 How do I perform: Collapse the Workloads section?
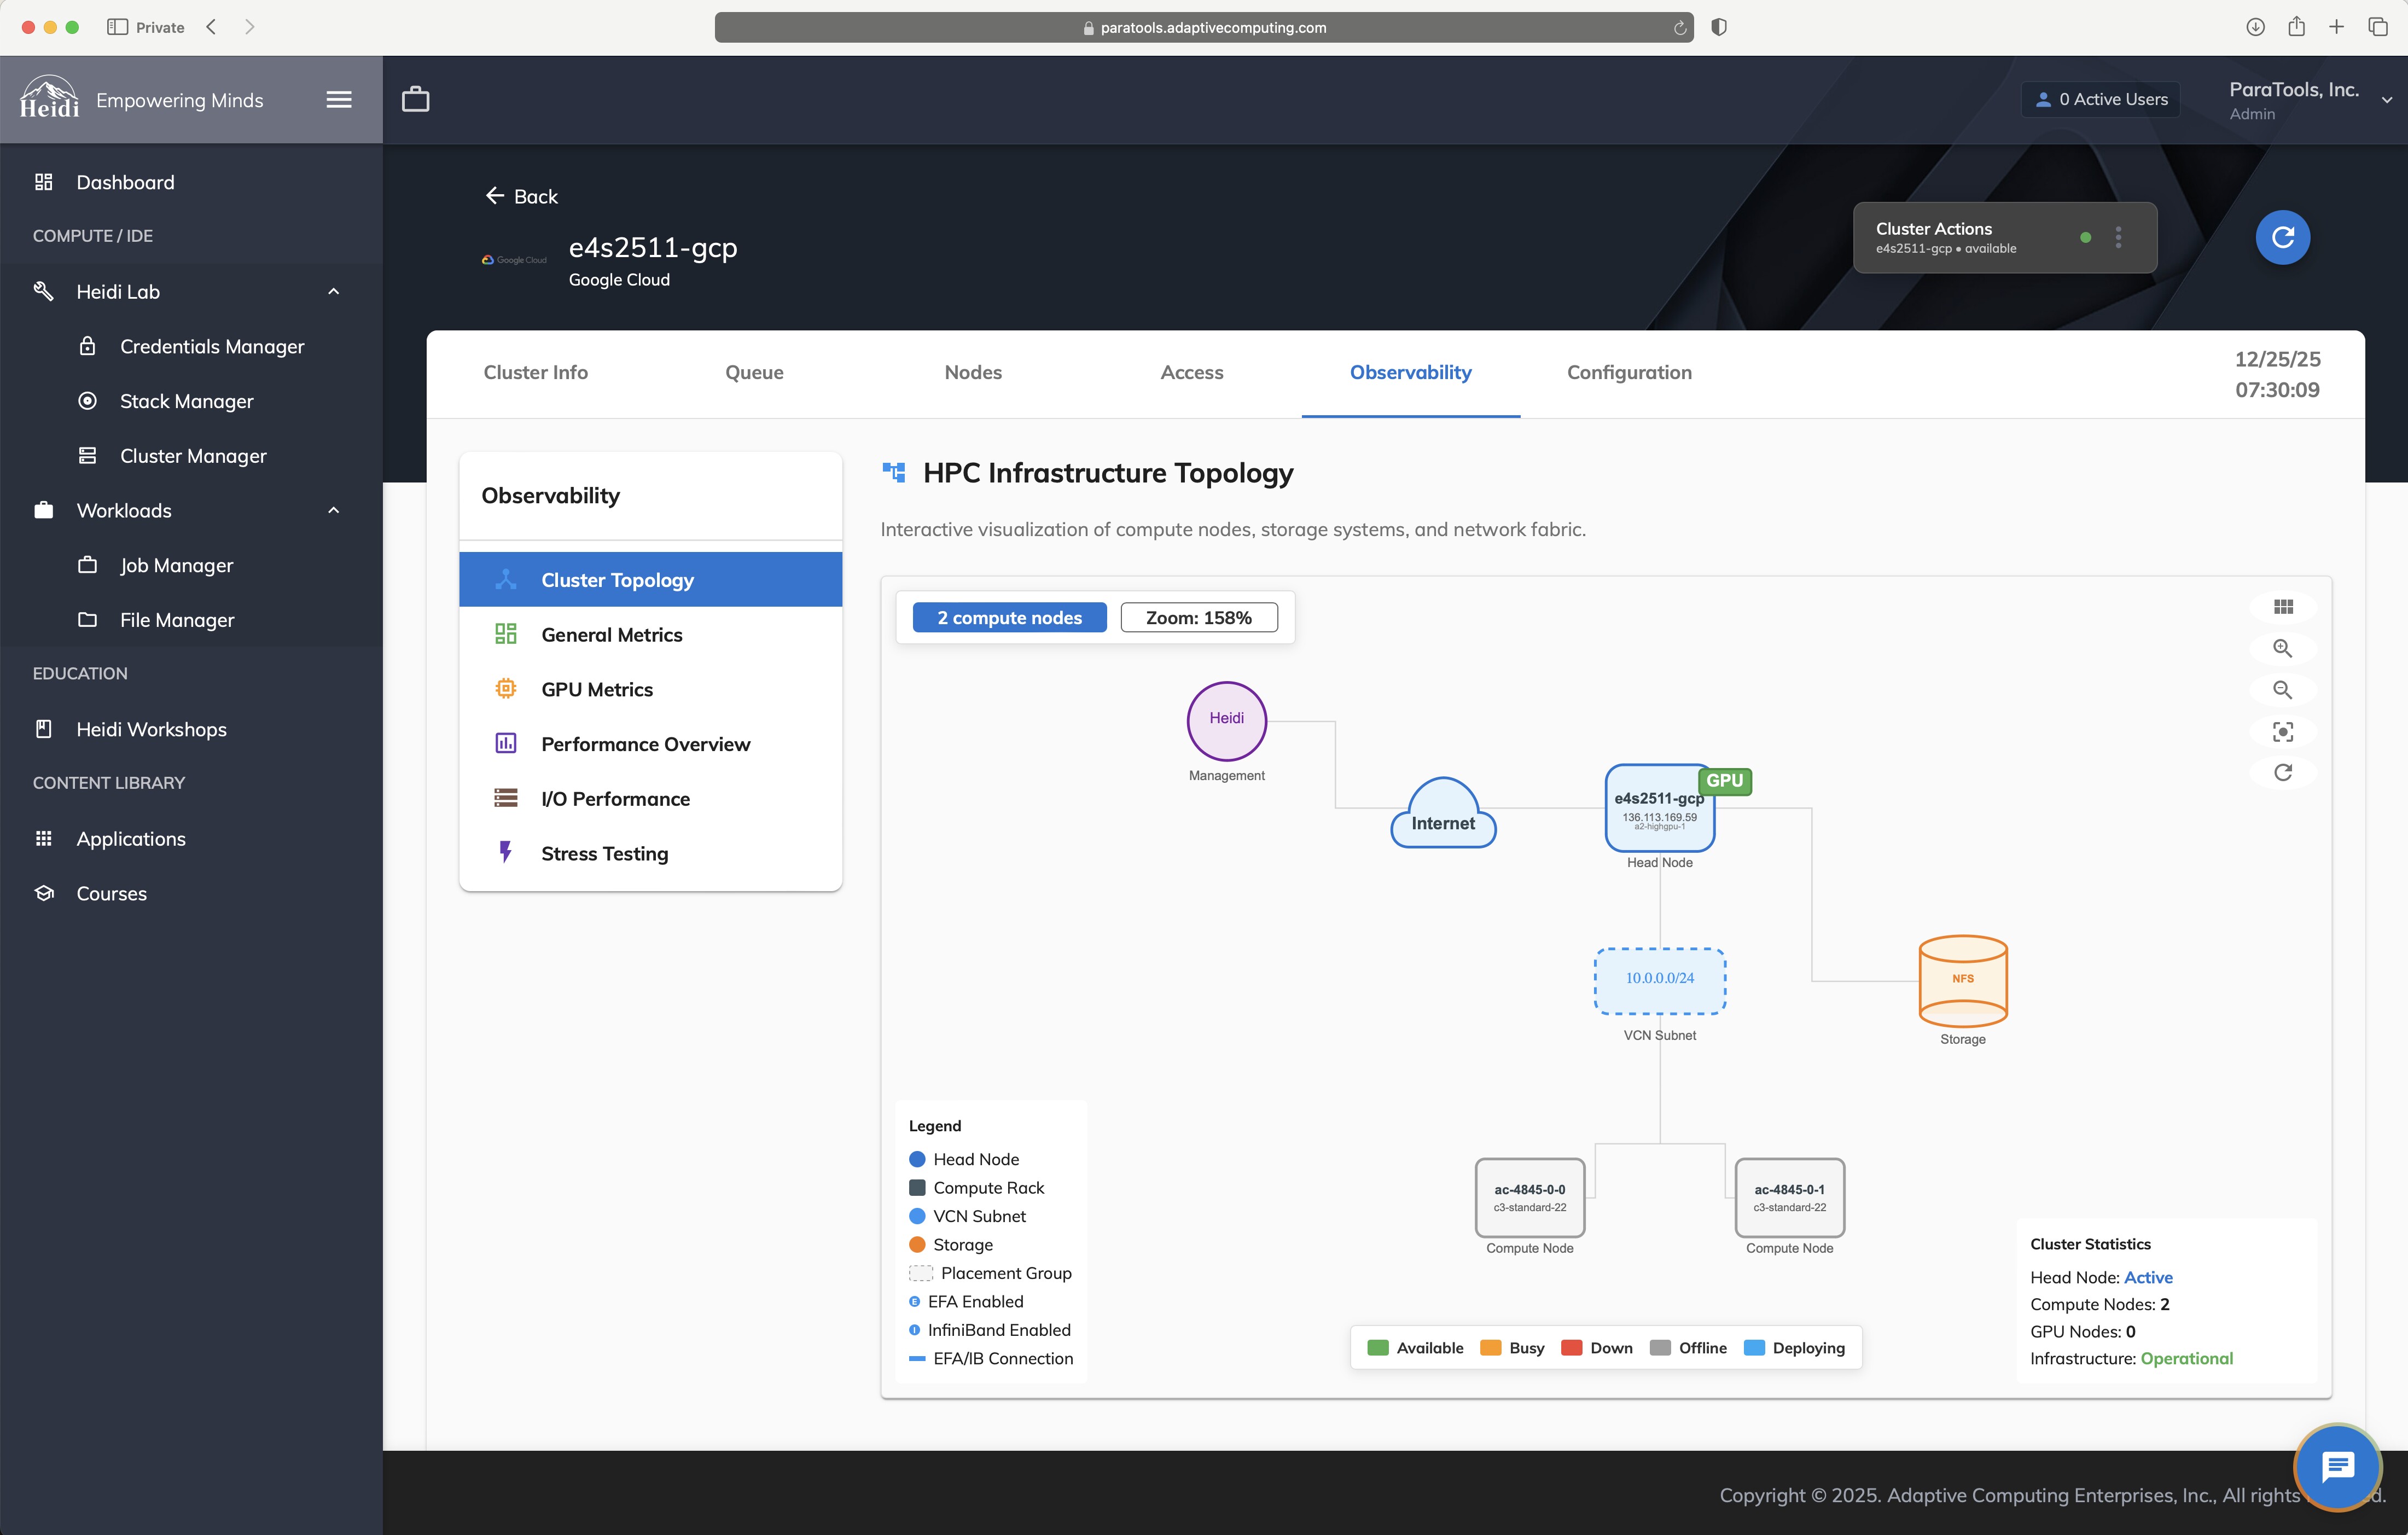(334, 511)
